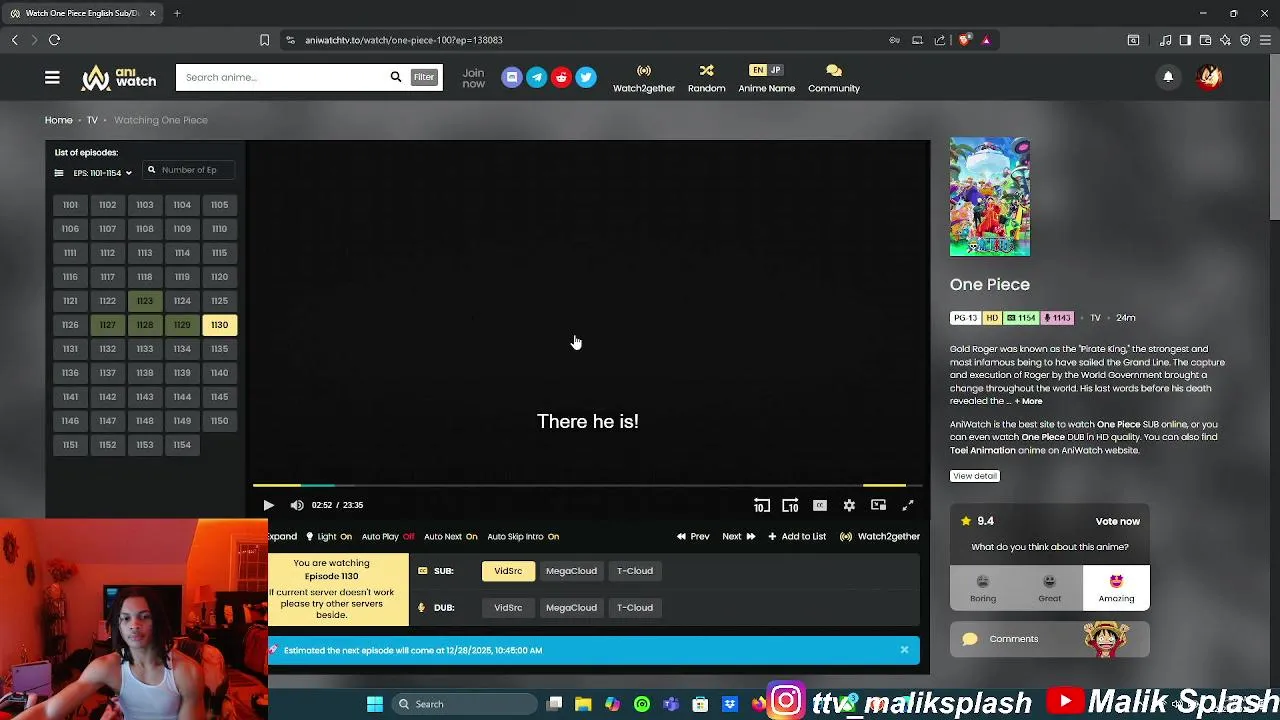Open the video player settings gear
Image resolution: width=1280 pixels, height=720 pixels.
849,505
